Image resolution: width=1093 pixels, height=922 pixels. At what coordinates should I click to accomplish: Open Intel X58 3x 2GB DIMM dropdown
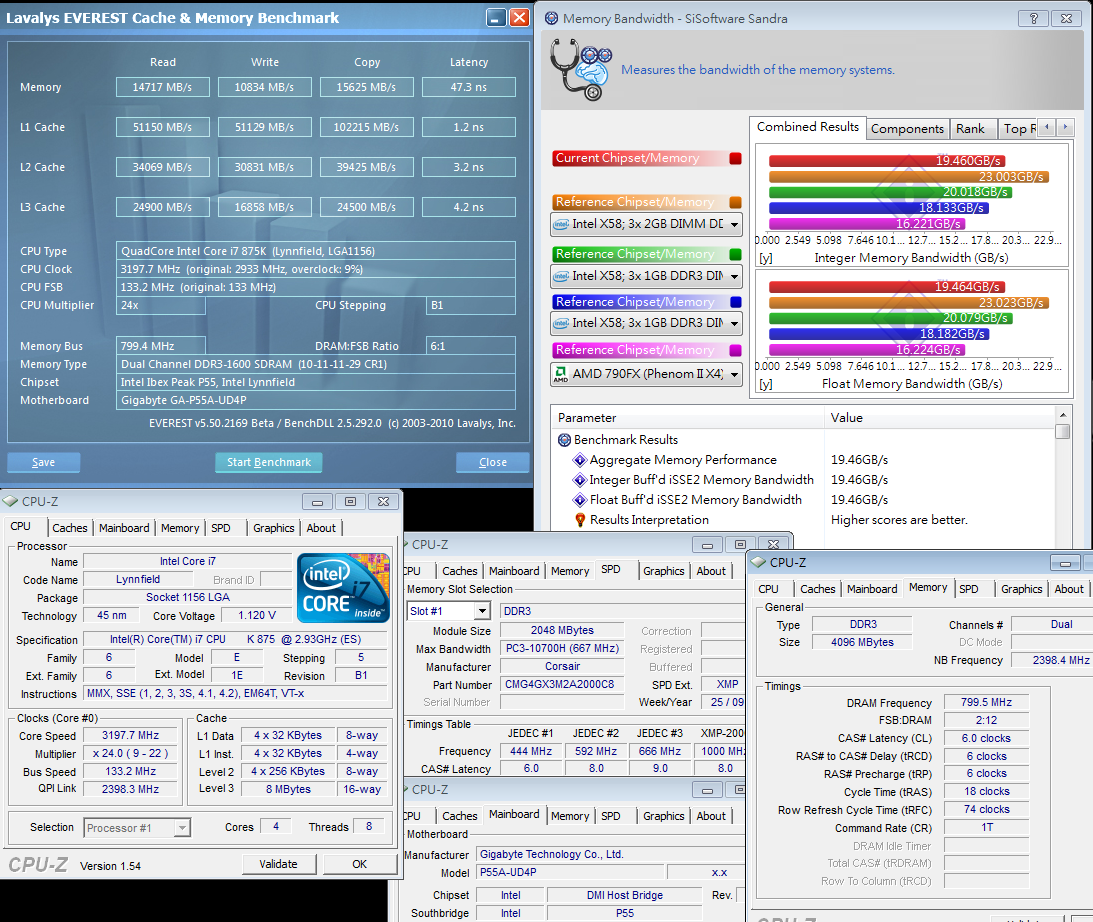coord(646,224)
